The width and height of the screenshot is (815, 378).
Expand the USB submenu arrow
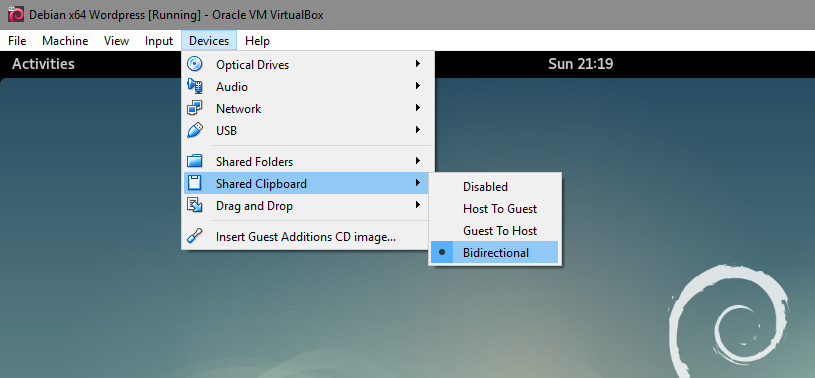point(417,129)
